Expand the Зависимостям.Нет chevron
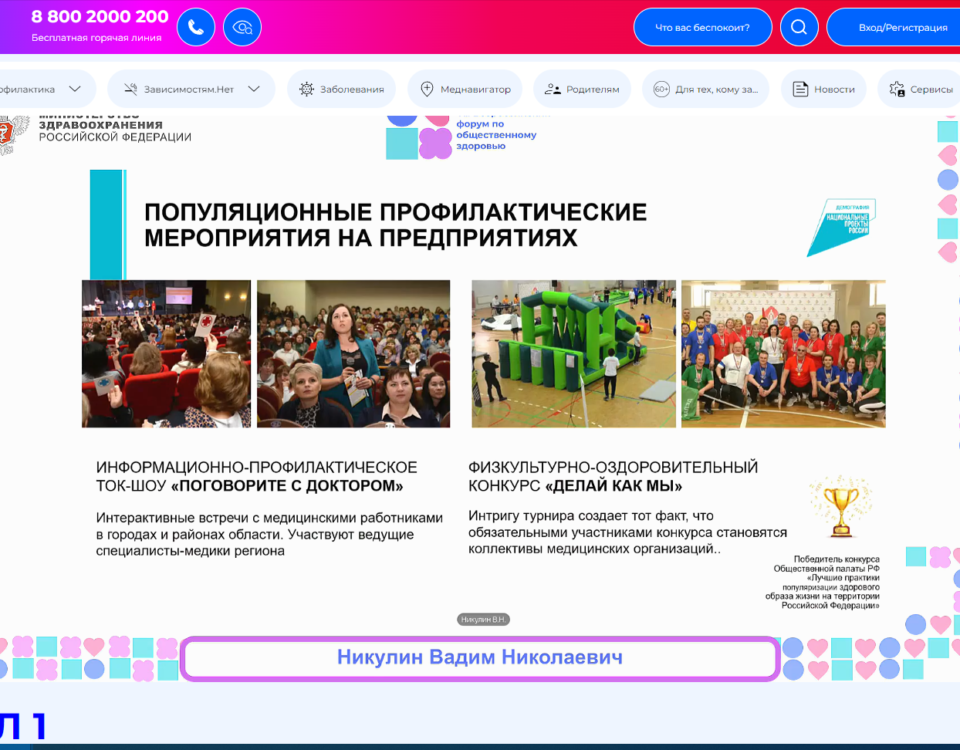The image size is (960, 750). pyautogui.click(x=253, y=89)
